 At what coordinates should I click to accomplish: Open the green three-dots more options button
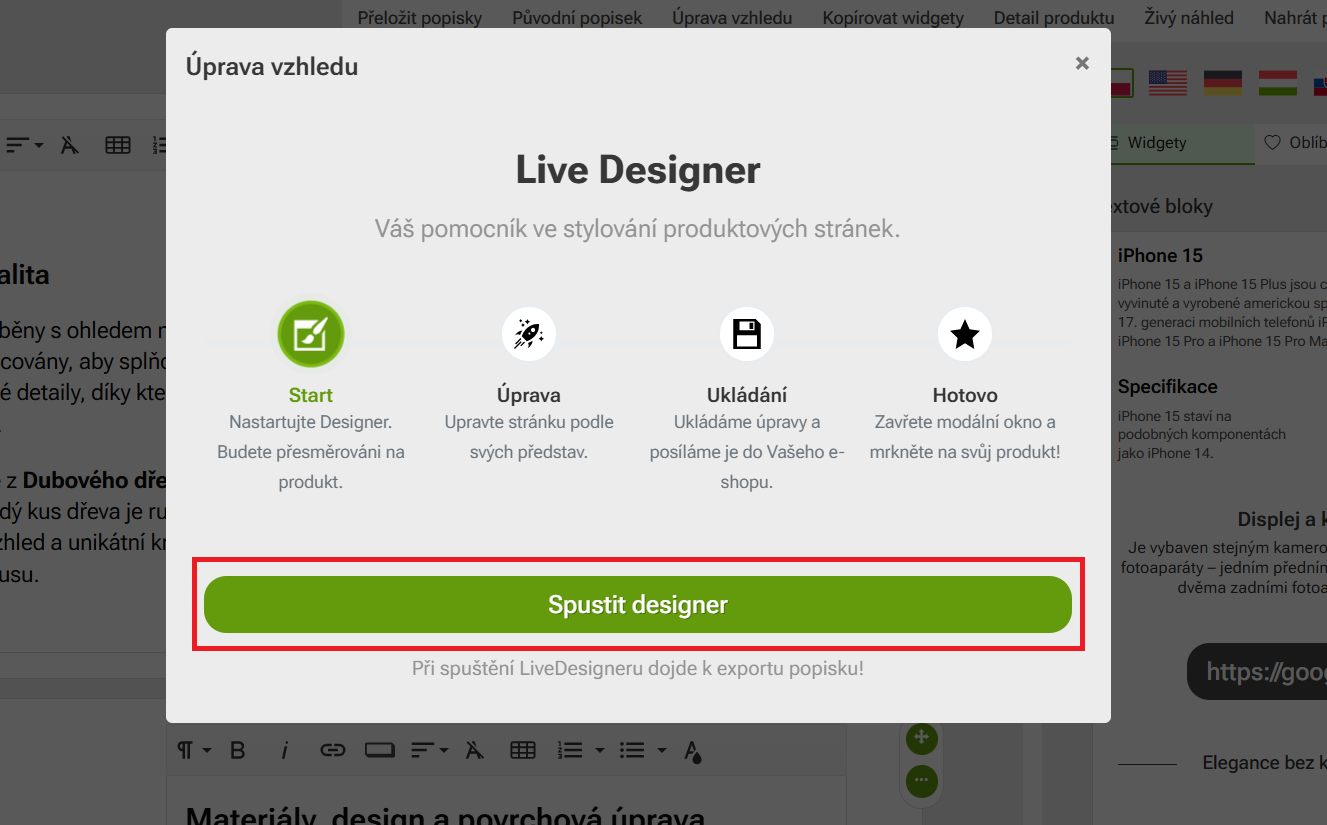tap(921, 780)
